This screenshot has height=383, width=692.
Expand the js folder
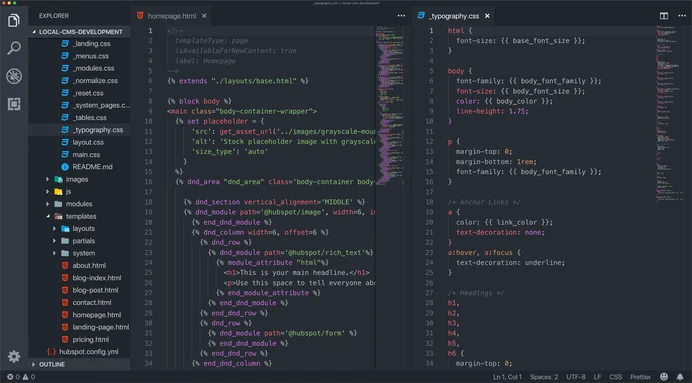click(79, 192)
